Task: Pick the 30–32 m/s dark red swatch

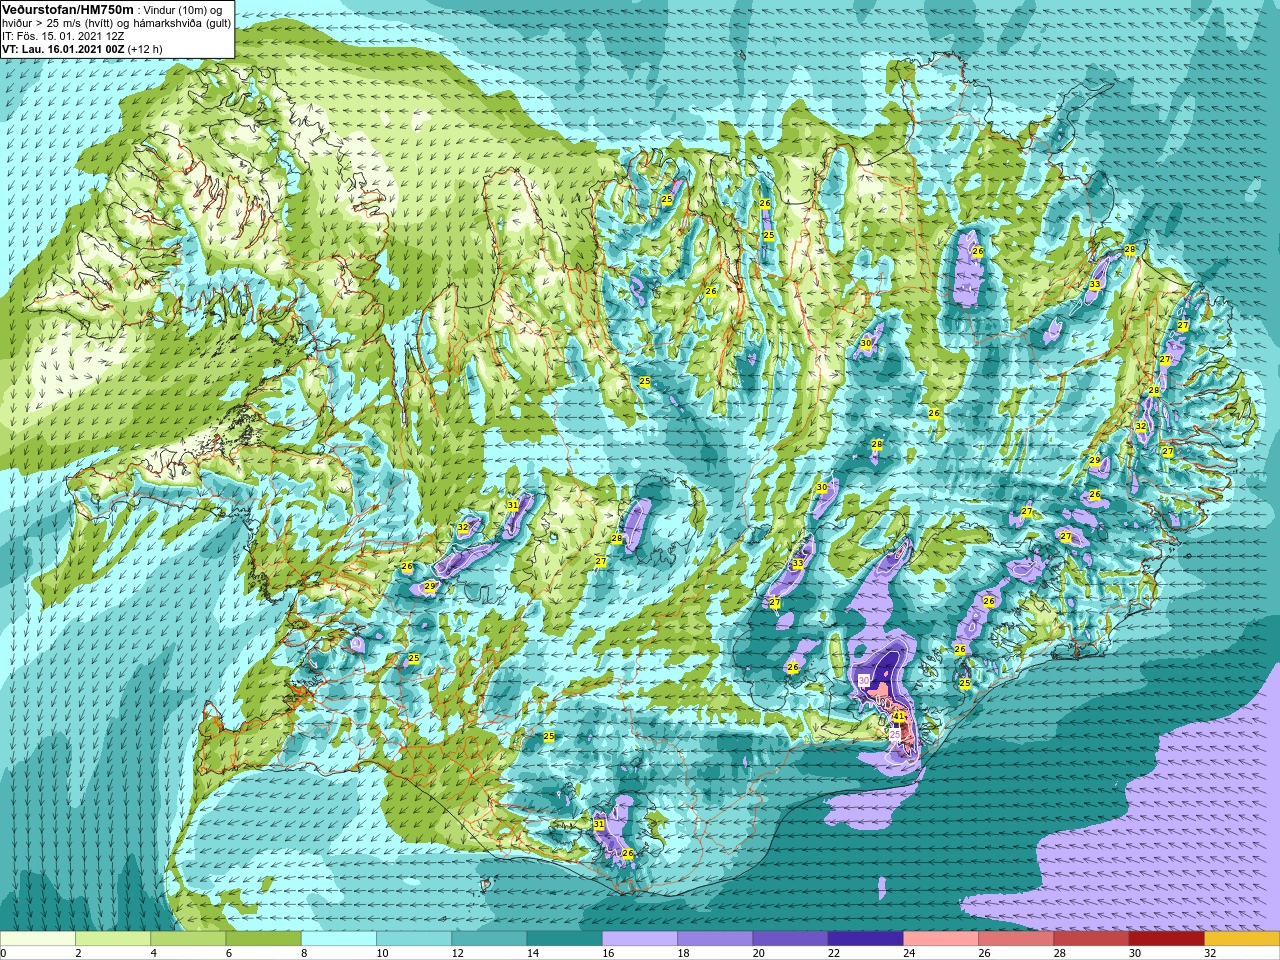Action: point(1166,939)
